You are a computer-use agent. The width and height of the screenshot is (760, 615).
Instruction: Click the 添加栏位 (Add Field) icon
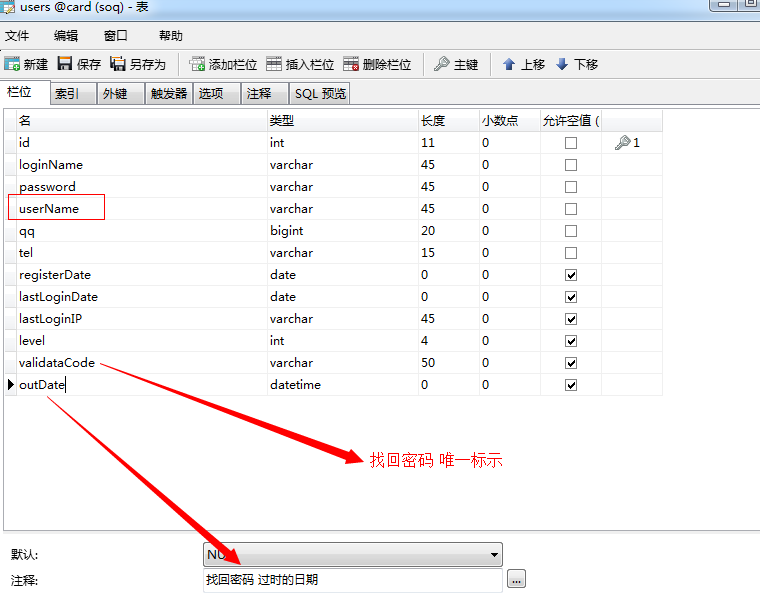pyautogui.click(x=197, y=64)
